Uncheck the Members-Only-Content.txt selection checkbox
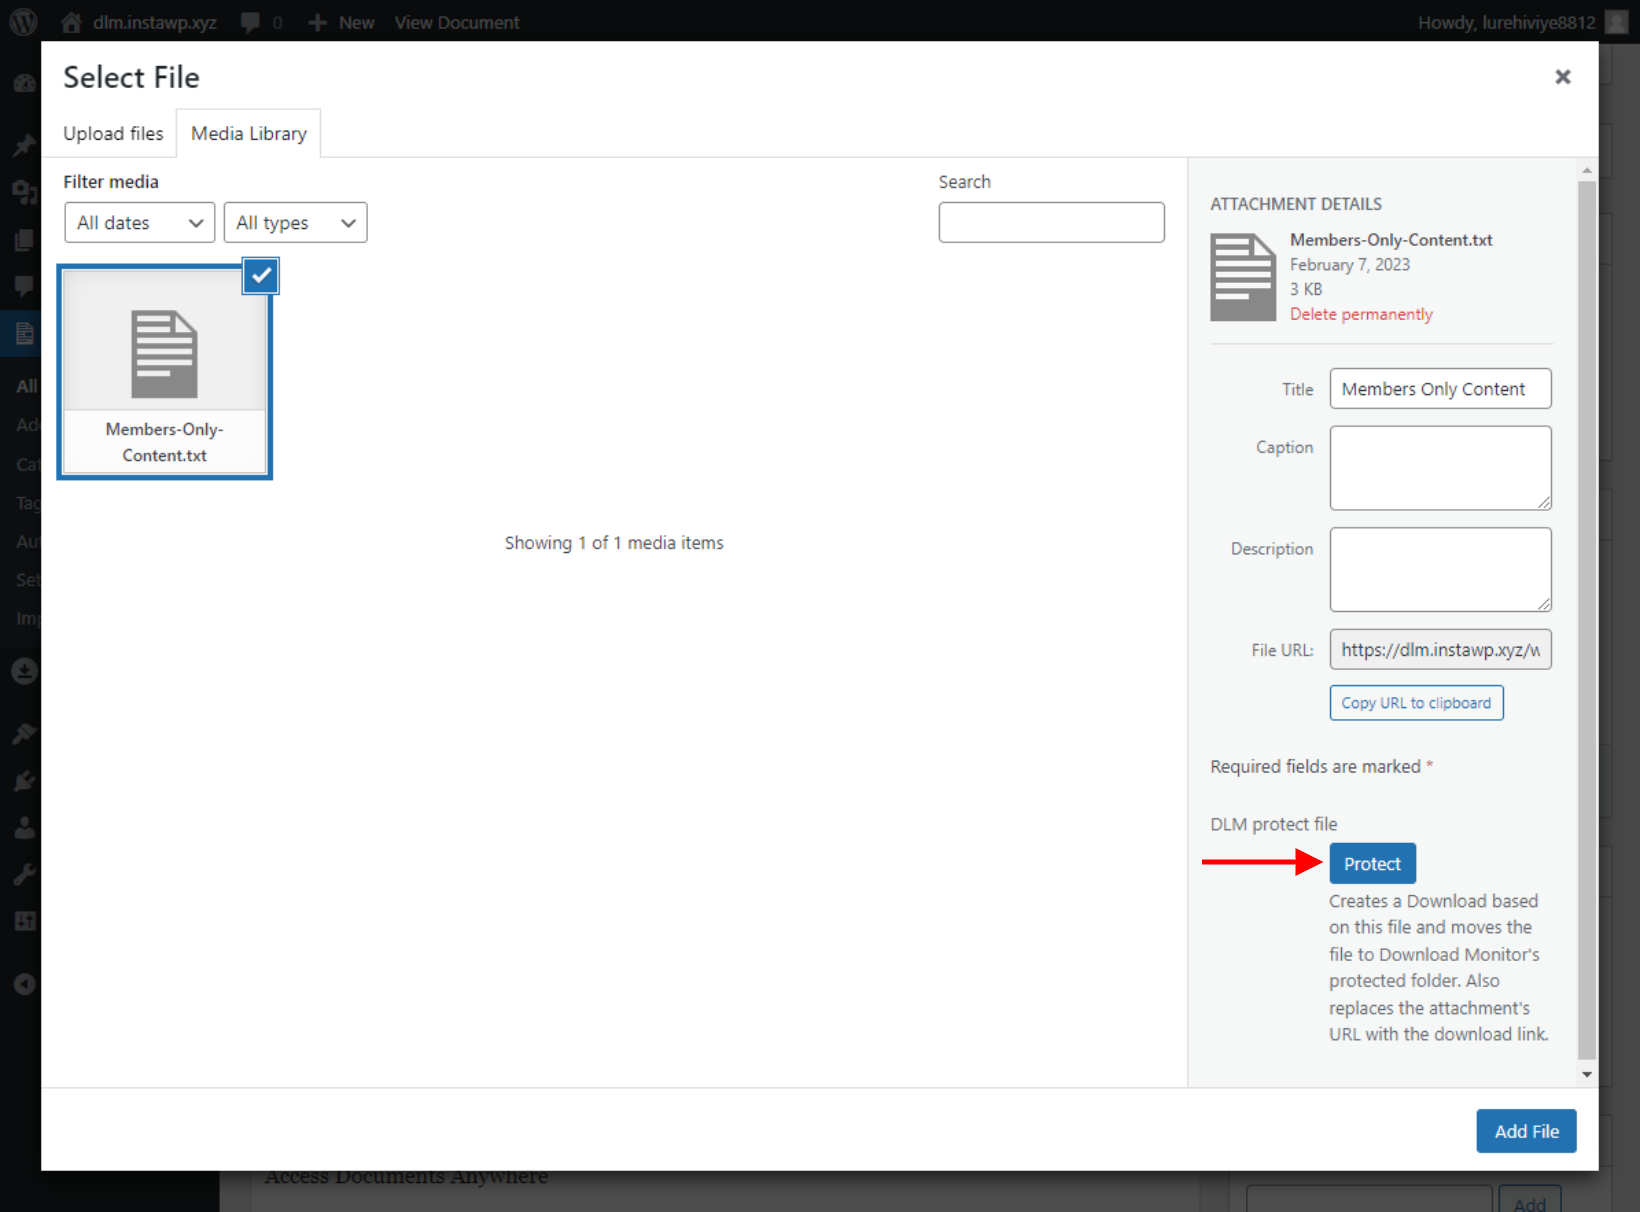 tap(260, 276)
